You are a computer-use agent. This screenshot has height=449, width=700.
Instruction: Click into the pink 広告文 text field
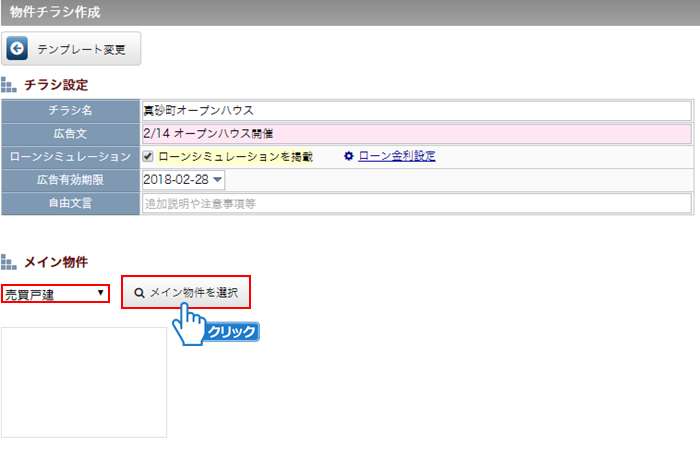point(416,133)
